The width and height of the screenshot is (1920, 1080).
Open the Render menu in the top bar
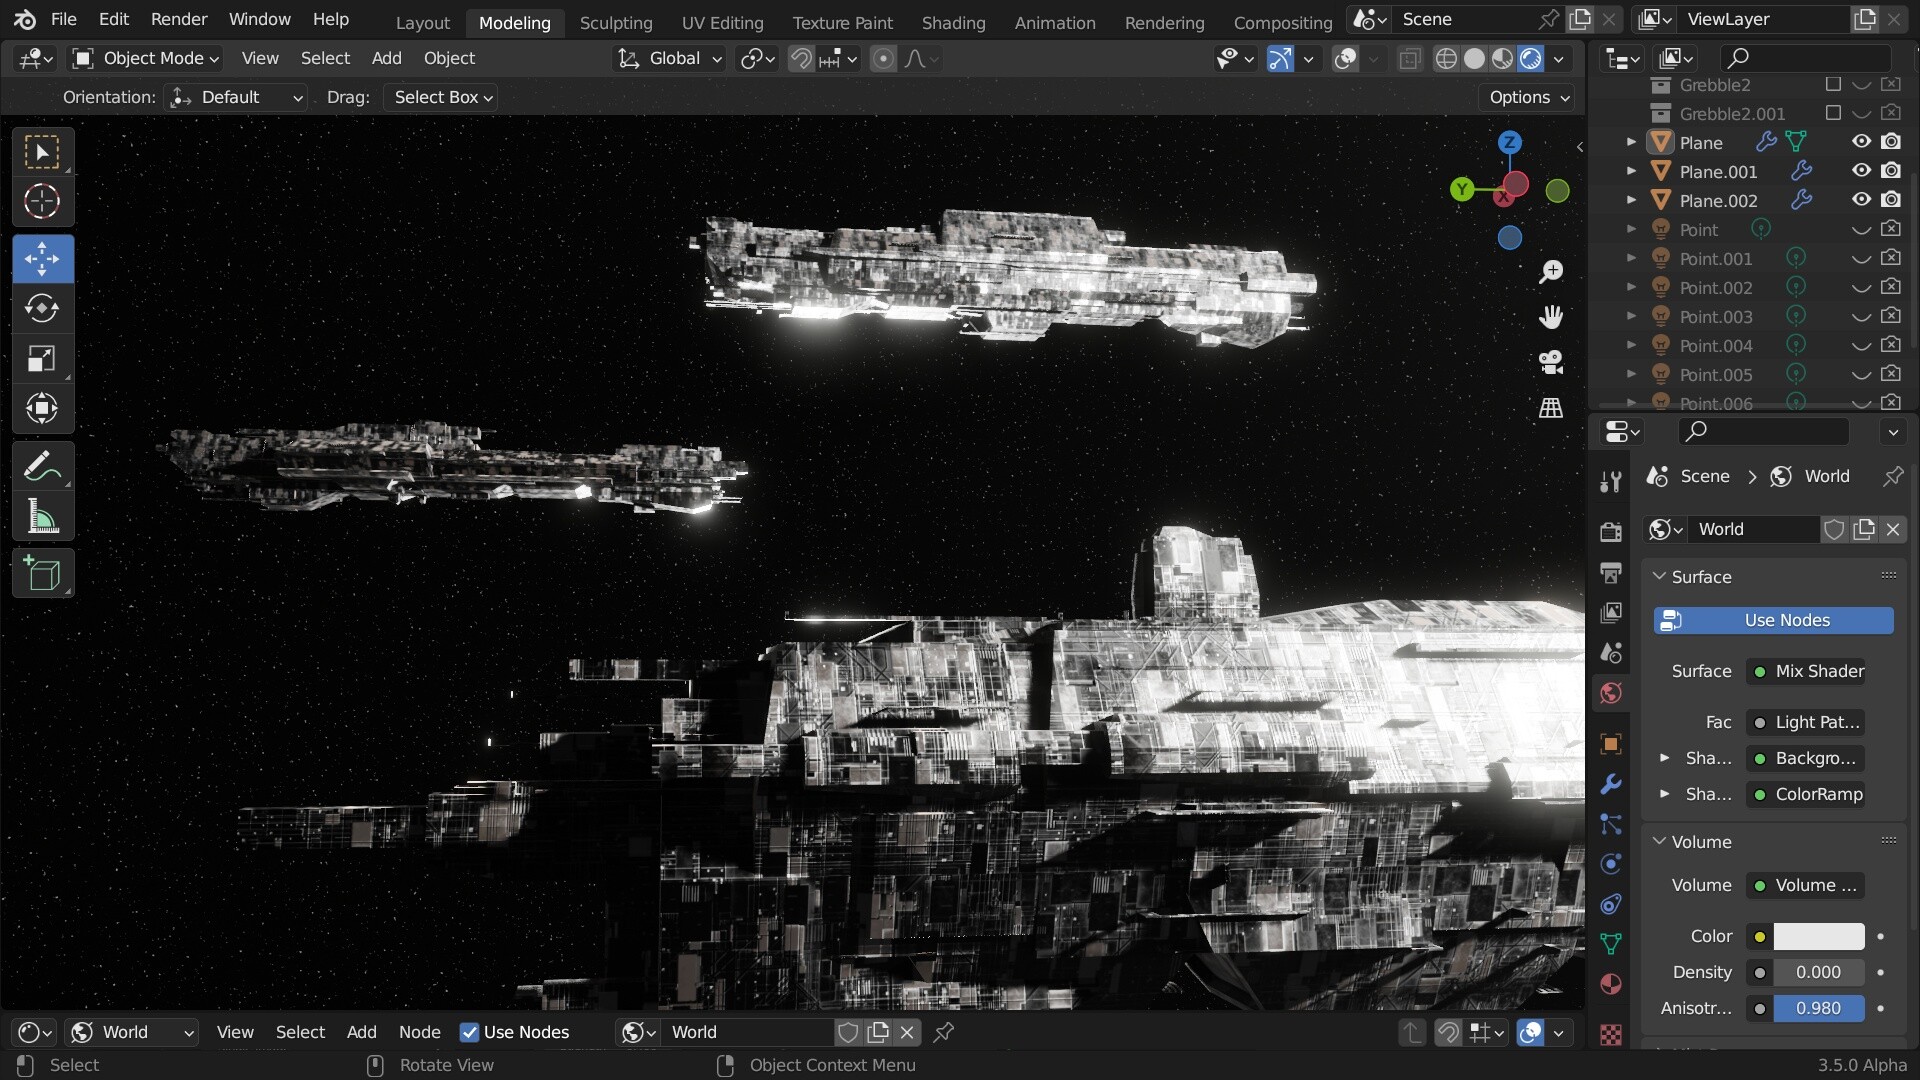coord(179,18)
